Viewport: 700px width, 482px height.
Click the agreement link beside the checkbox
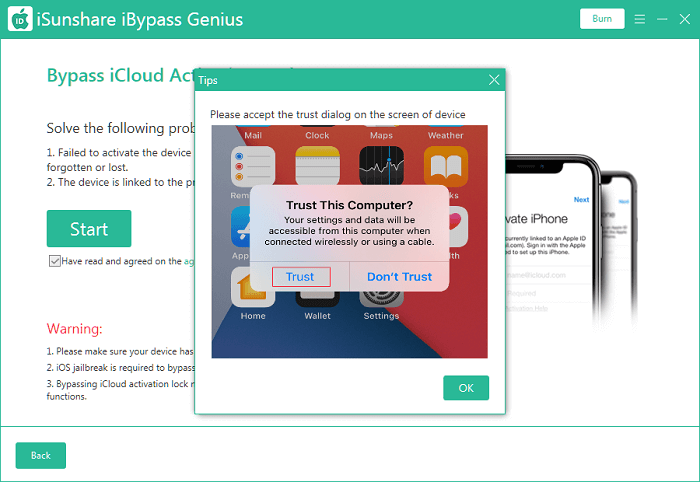(x=189, y=261)
